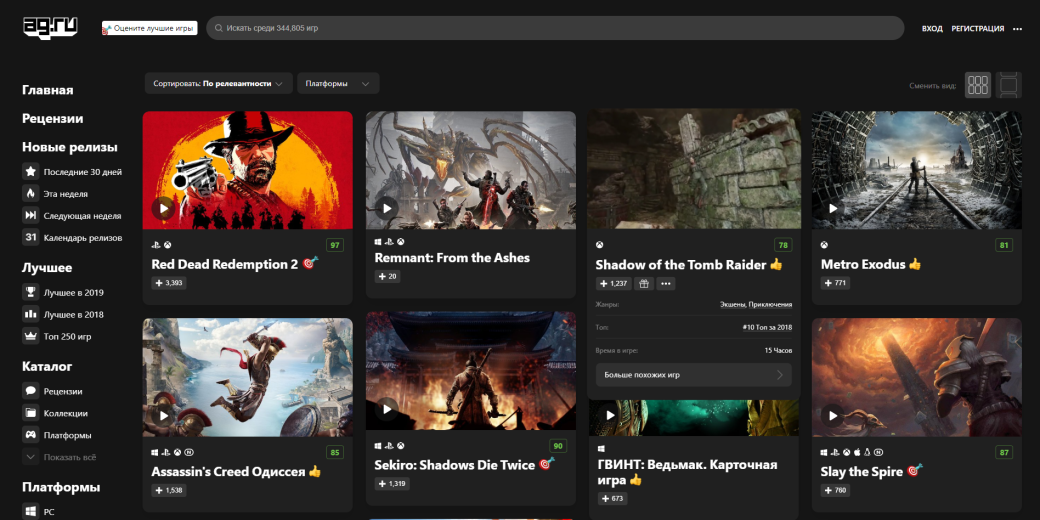Open the bottom Платформы section heading
The width and height of the screenshot is (1040, 520).
coord(61,488)
